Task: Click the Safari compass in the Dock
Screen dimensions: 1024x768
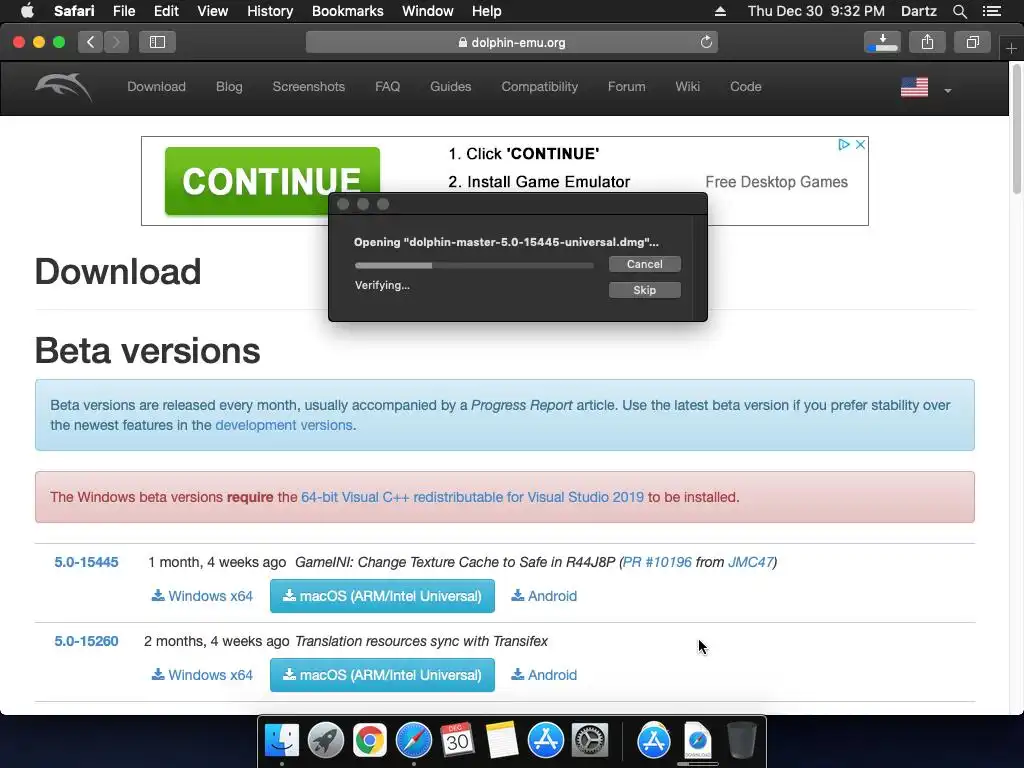Action: (413, 741)
